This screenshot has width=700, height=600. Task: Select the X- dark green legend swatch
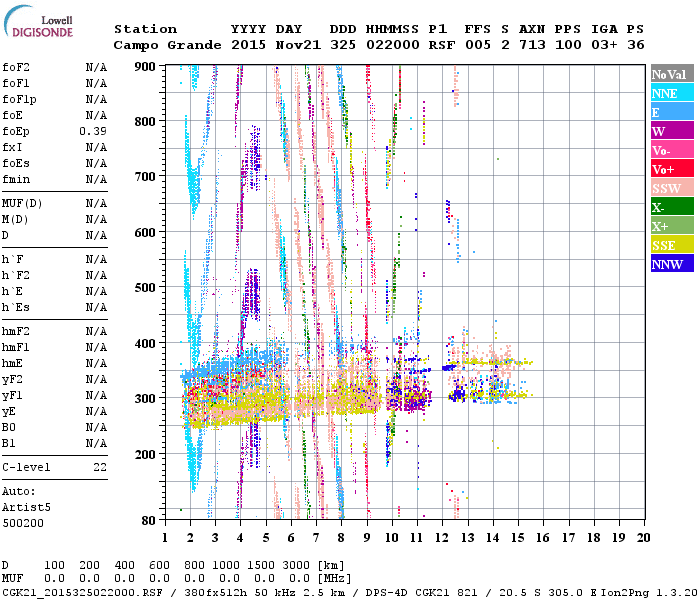tap(672, 207)
